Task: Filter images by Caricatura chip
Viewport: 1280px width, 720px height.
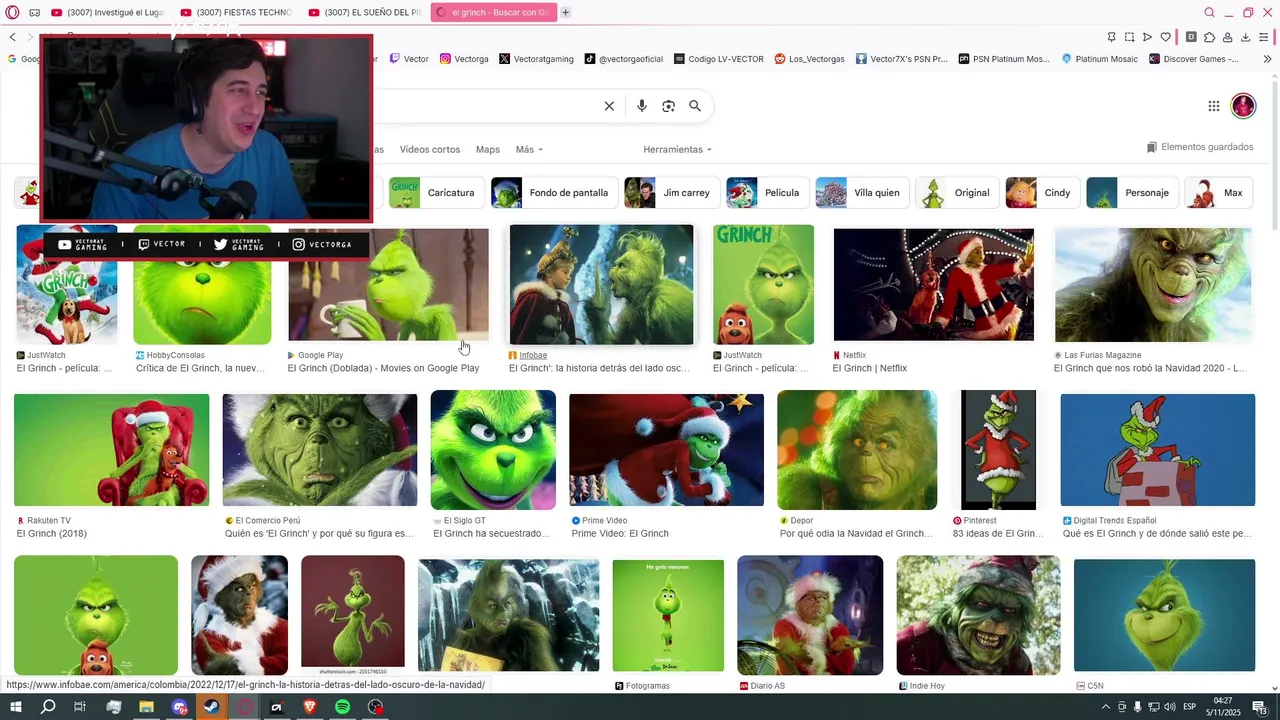Action: (435, 193)
